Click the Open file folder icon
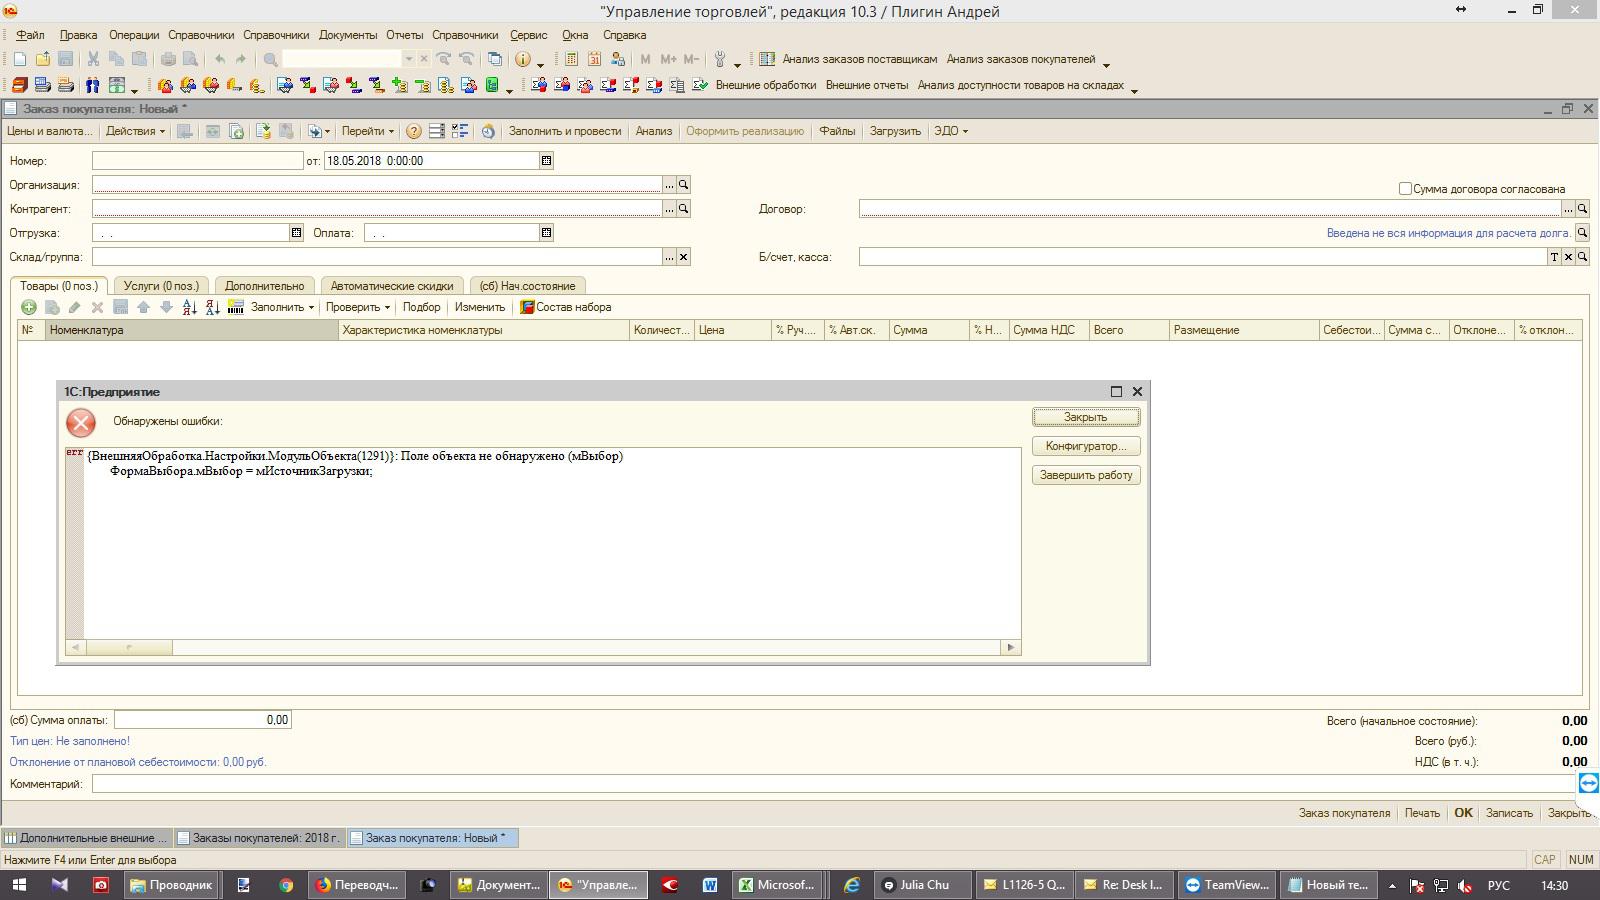1600x900 pixels. point(42,60)
